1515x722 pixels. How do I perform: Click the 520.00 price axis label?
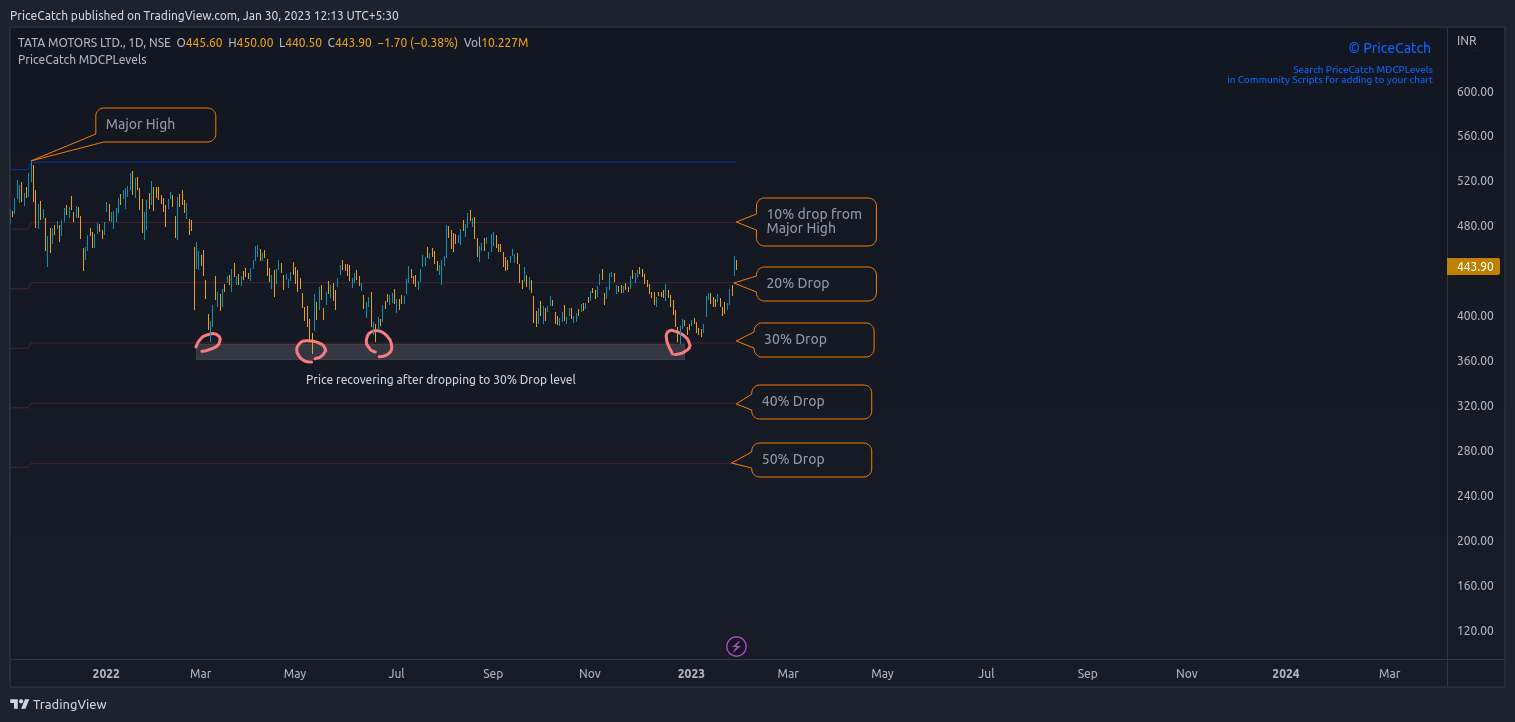coord(1475,181)
